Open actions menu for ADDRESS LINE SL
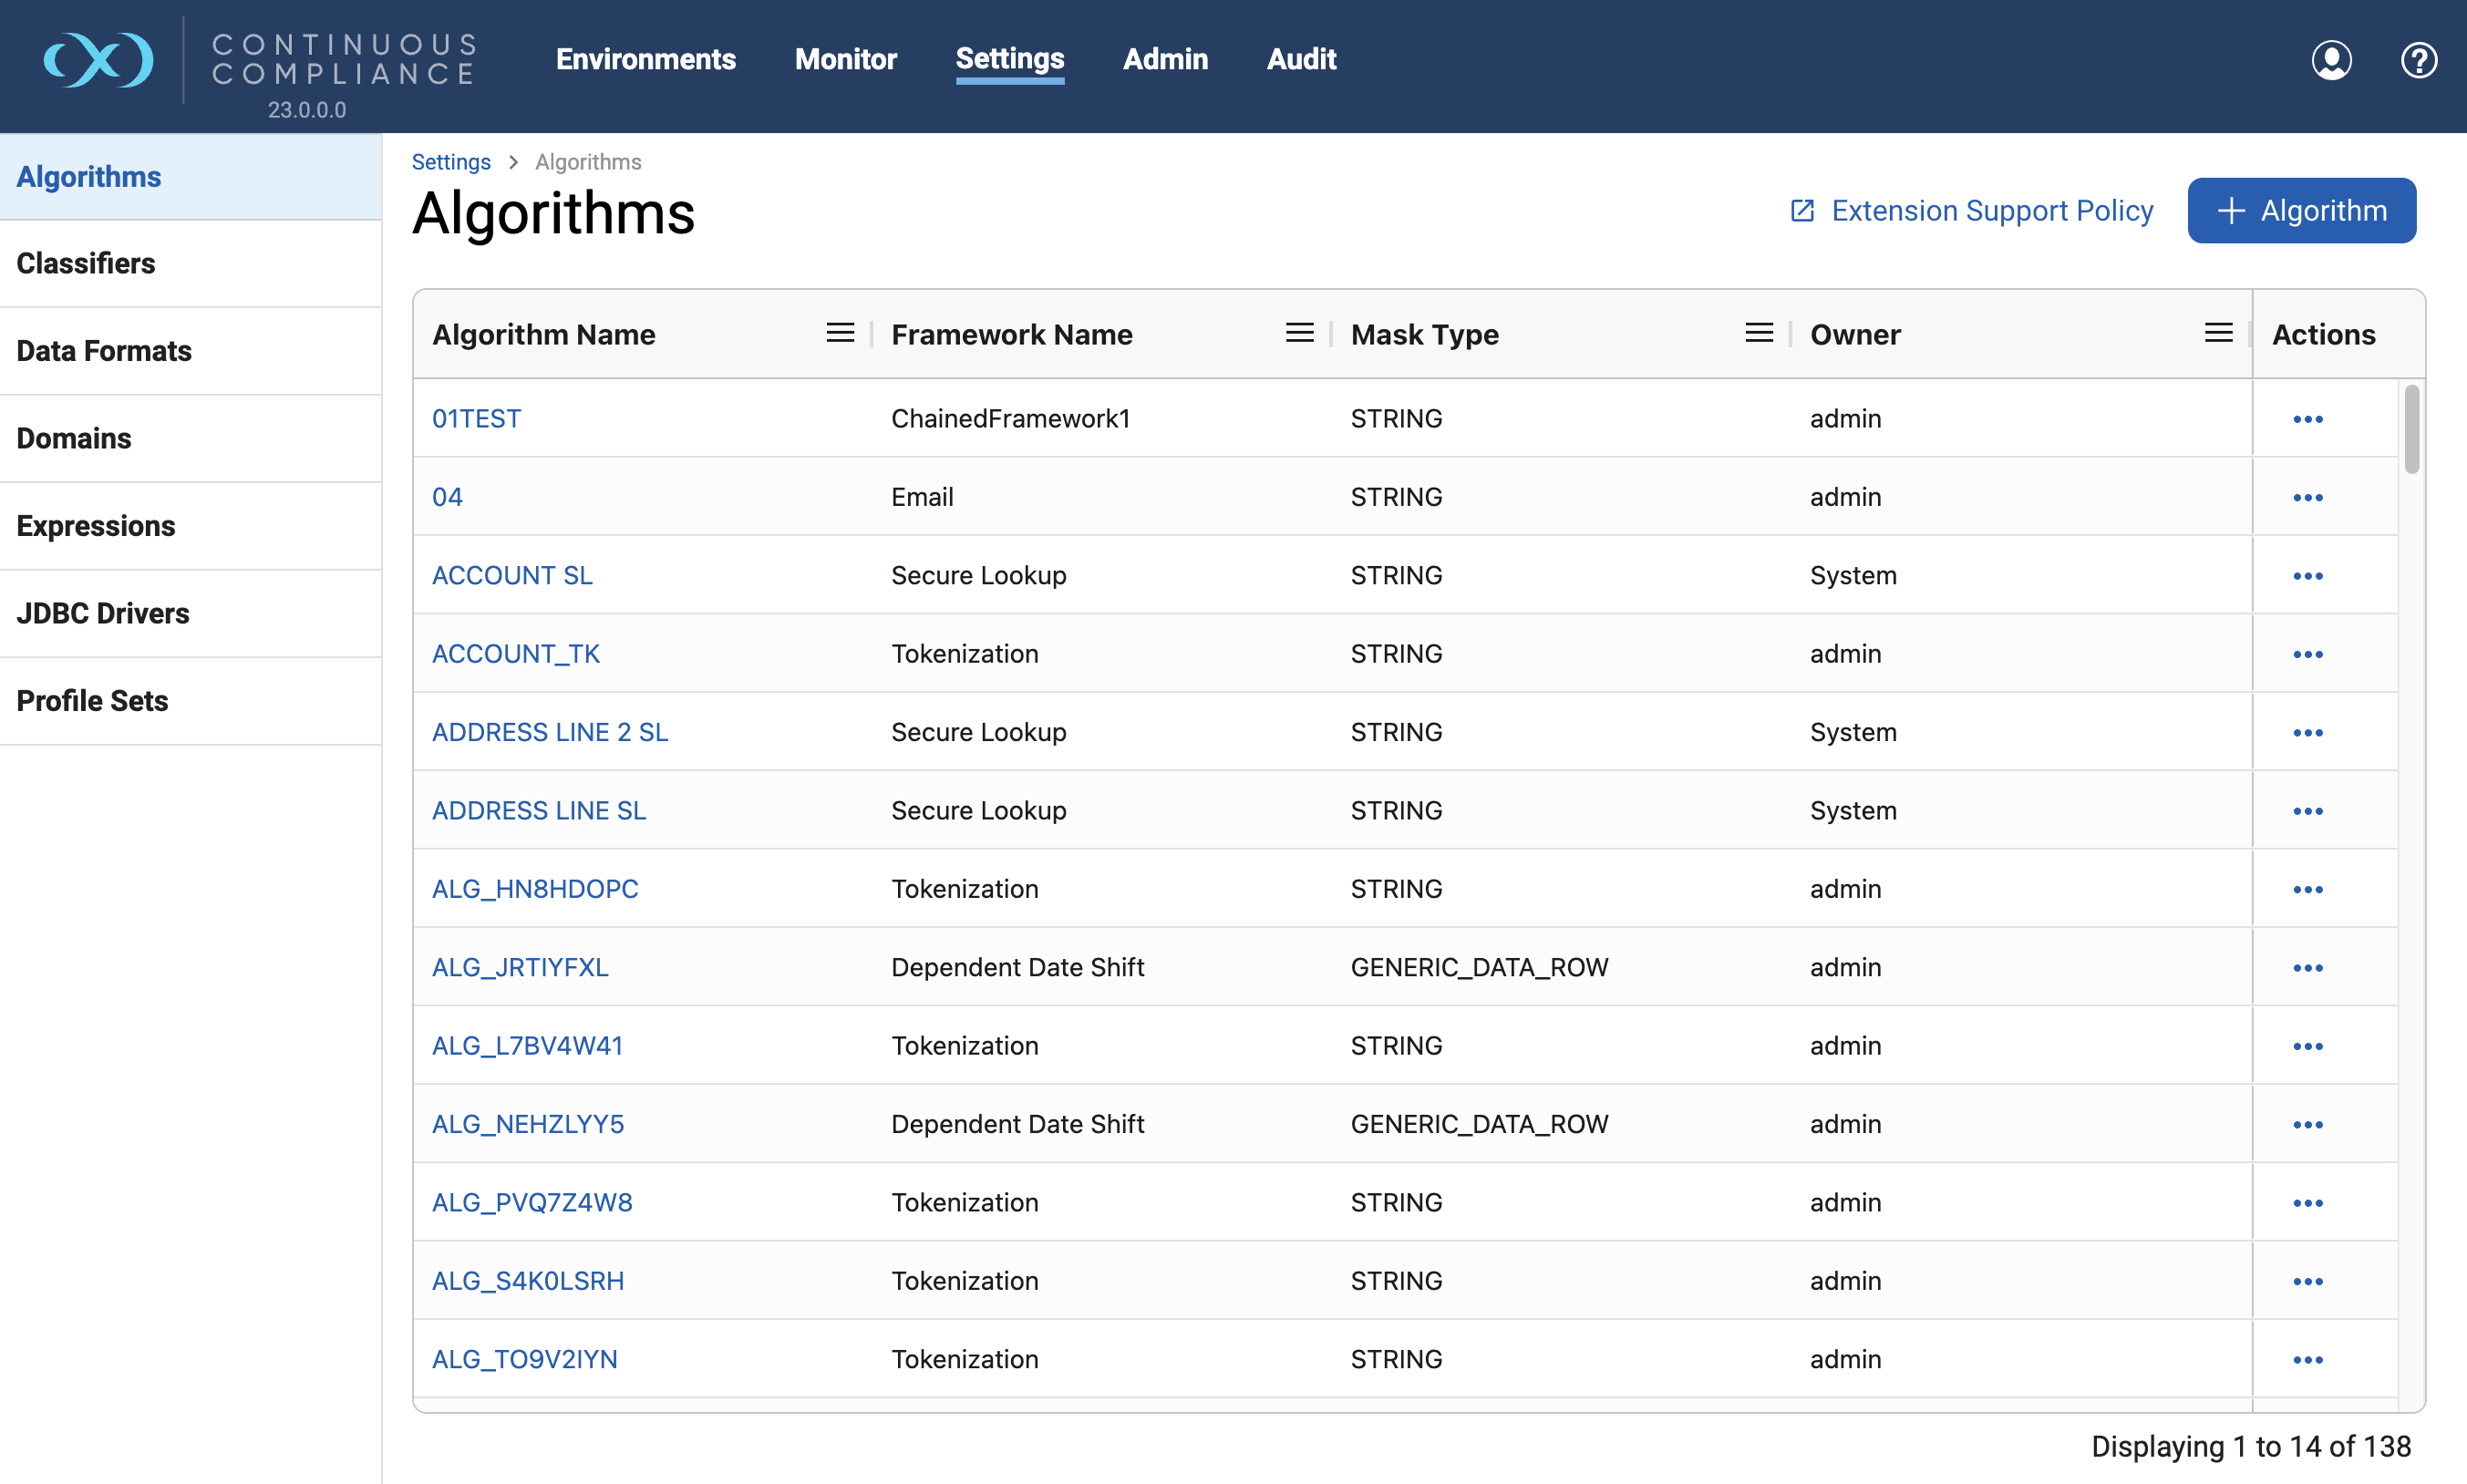 point(2307,811)
